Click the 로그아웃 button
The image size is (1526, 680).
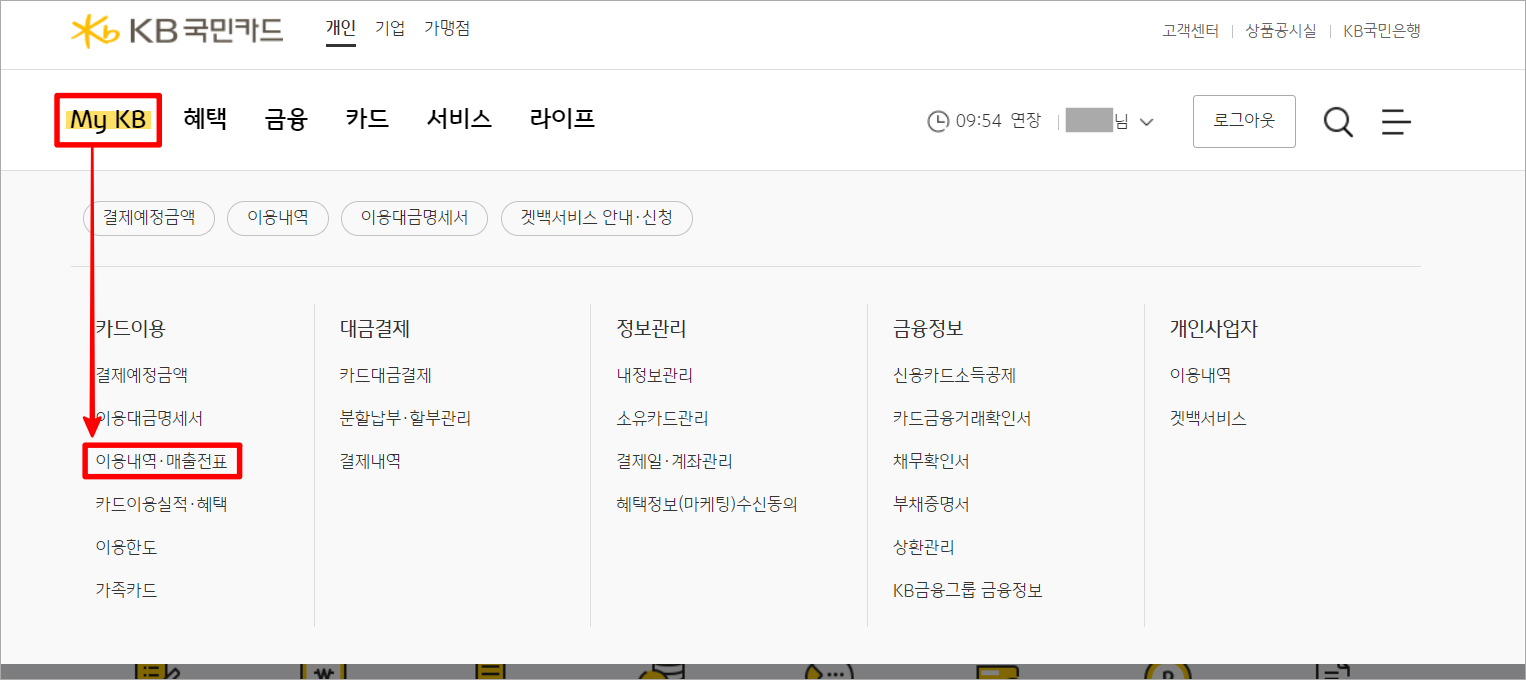tap(1243, 120)
